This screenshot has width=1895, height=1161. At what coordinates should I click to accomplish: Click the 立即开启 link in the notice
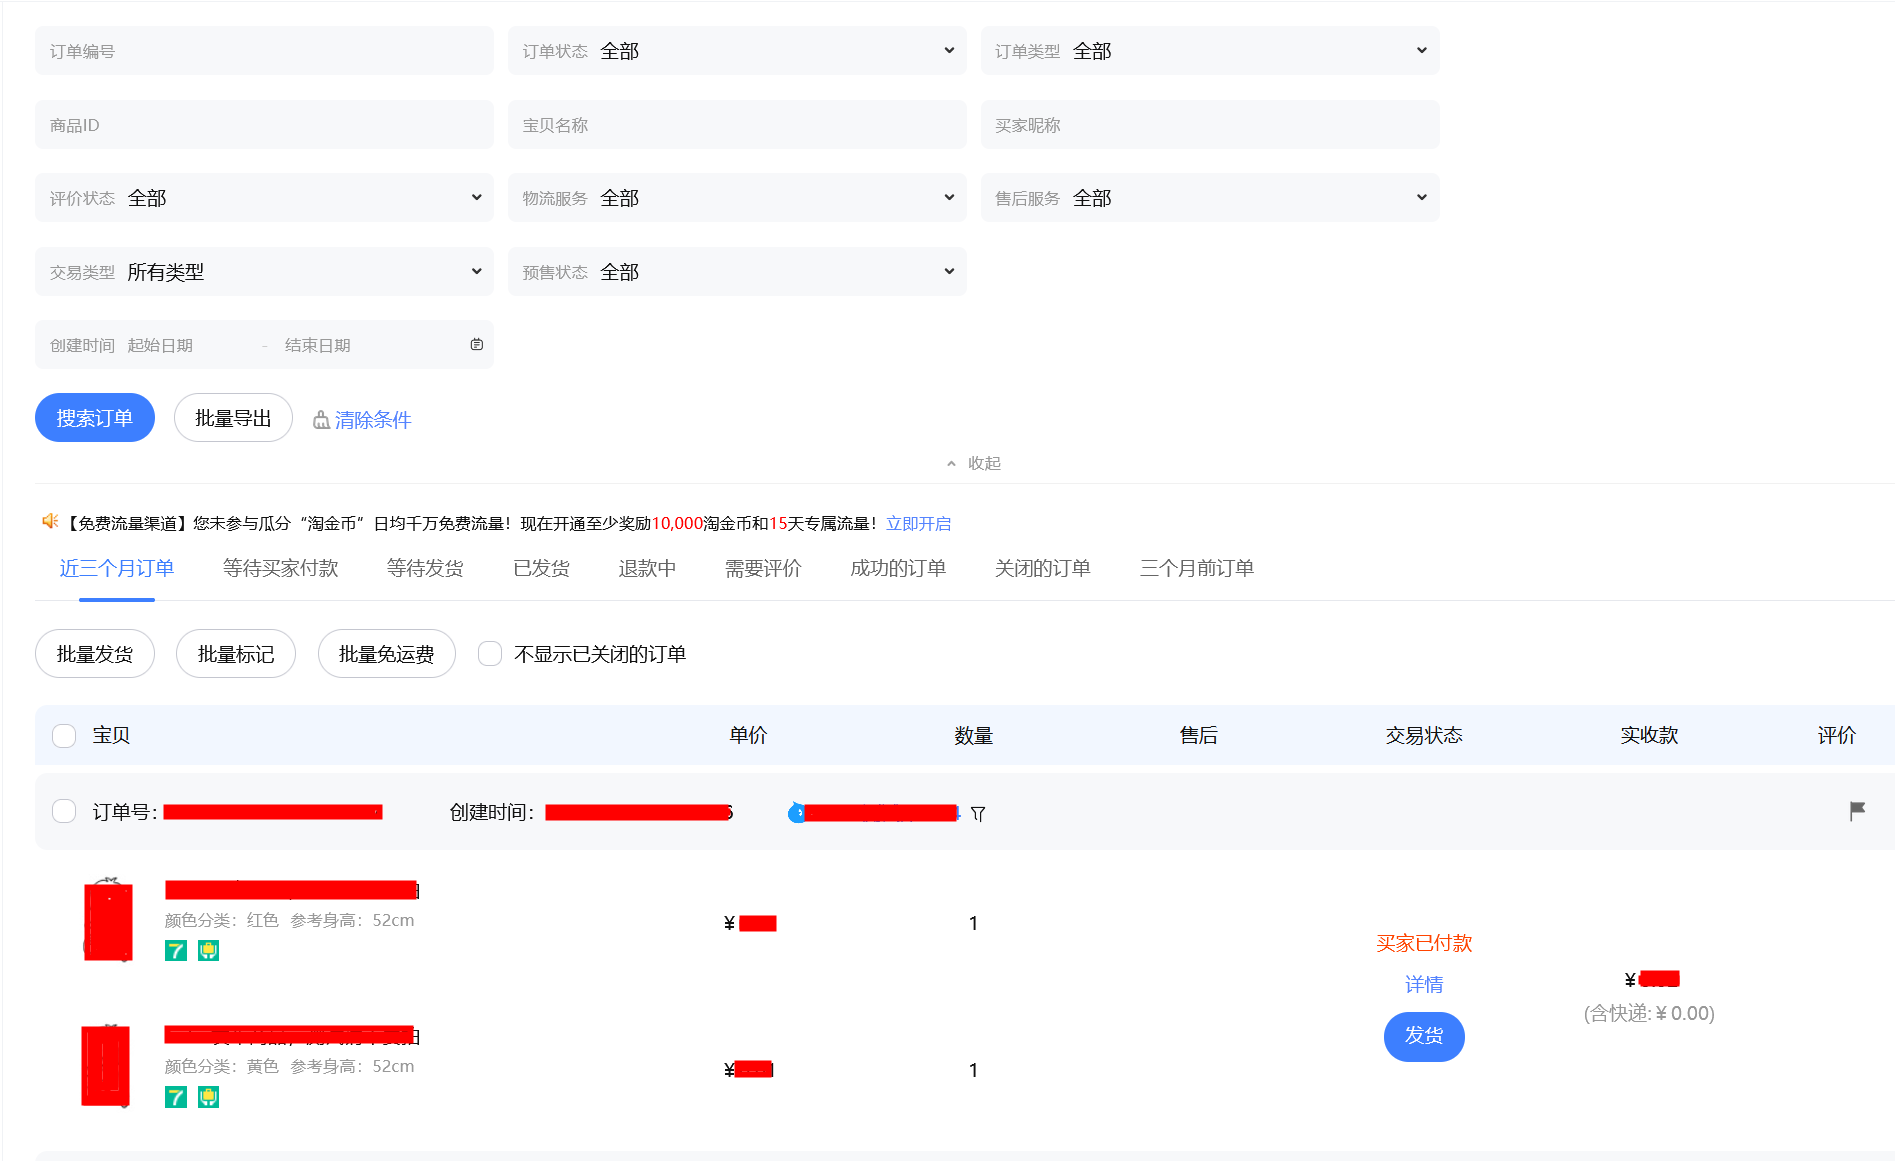918,523
